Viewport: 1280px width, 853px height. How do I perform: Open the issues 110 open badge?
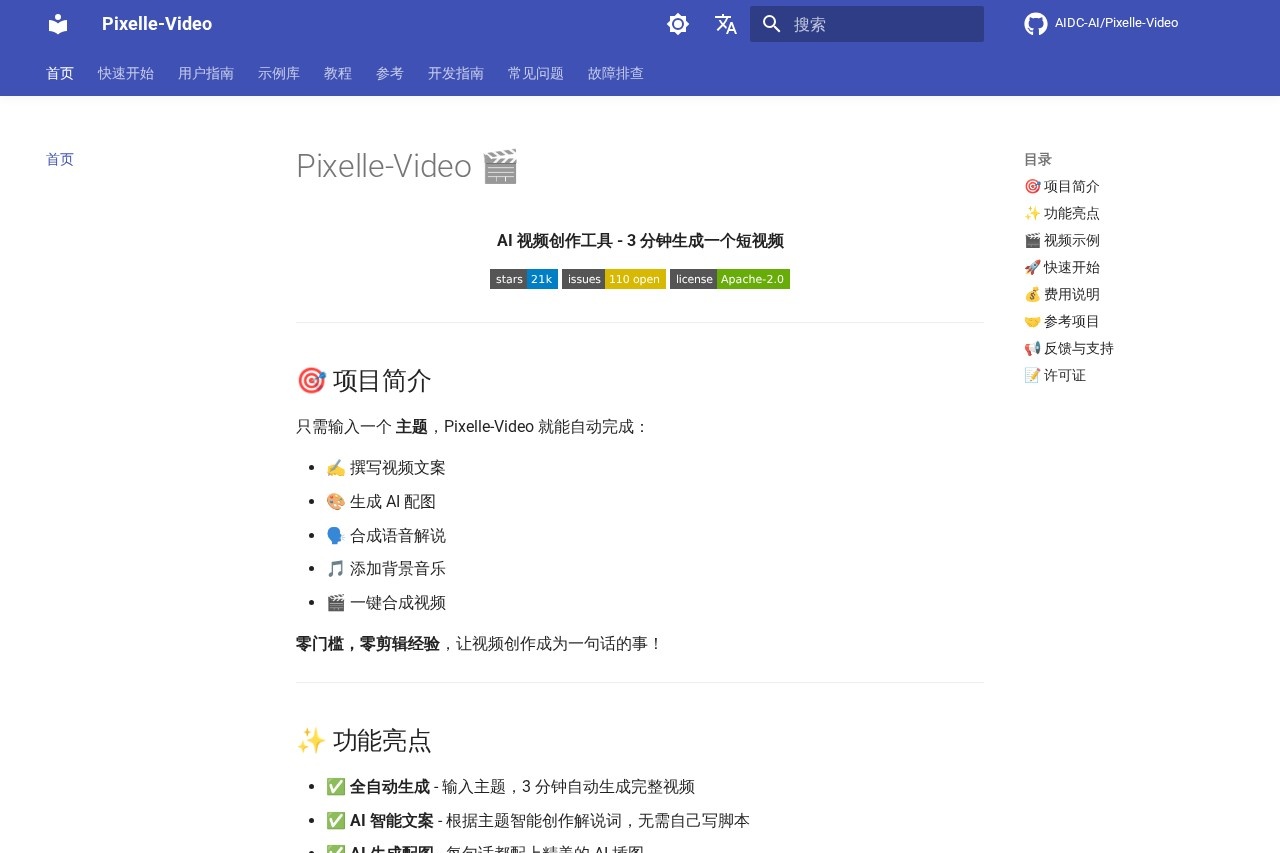(614, 279)
